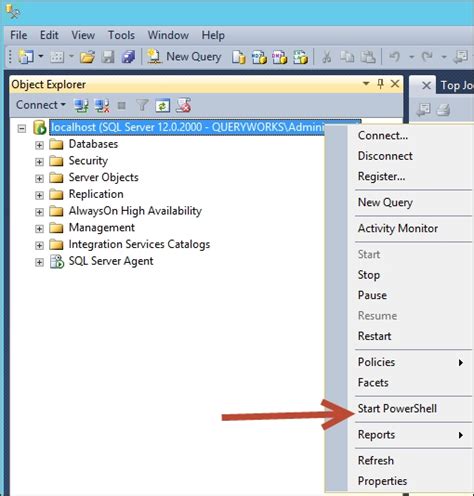The width and height of the screenshot is (474, 496).
Task: Click the Filter funnel icon
Action: pos(142,106)
